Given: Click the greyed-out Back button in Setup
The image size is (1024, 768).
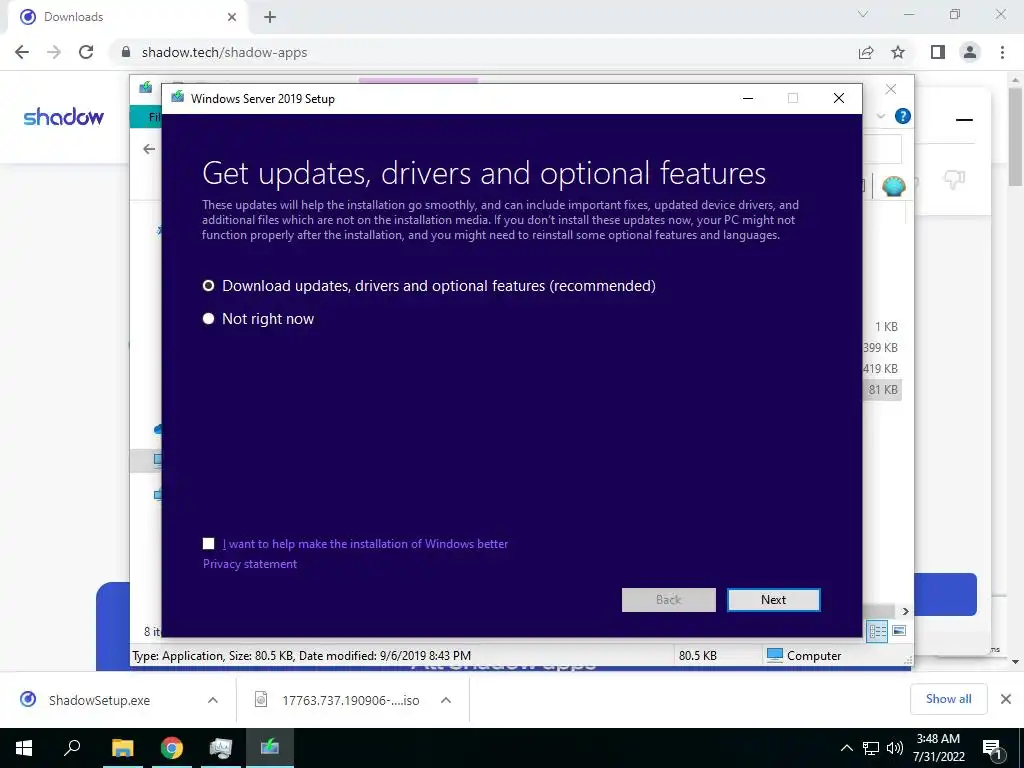Looking at the screenshot, I should click(668, 600).
